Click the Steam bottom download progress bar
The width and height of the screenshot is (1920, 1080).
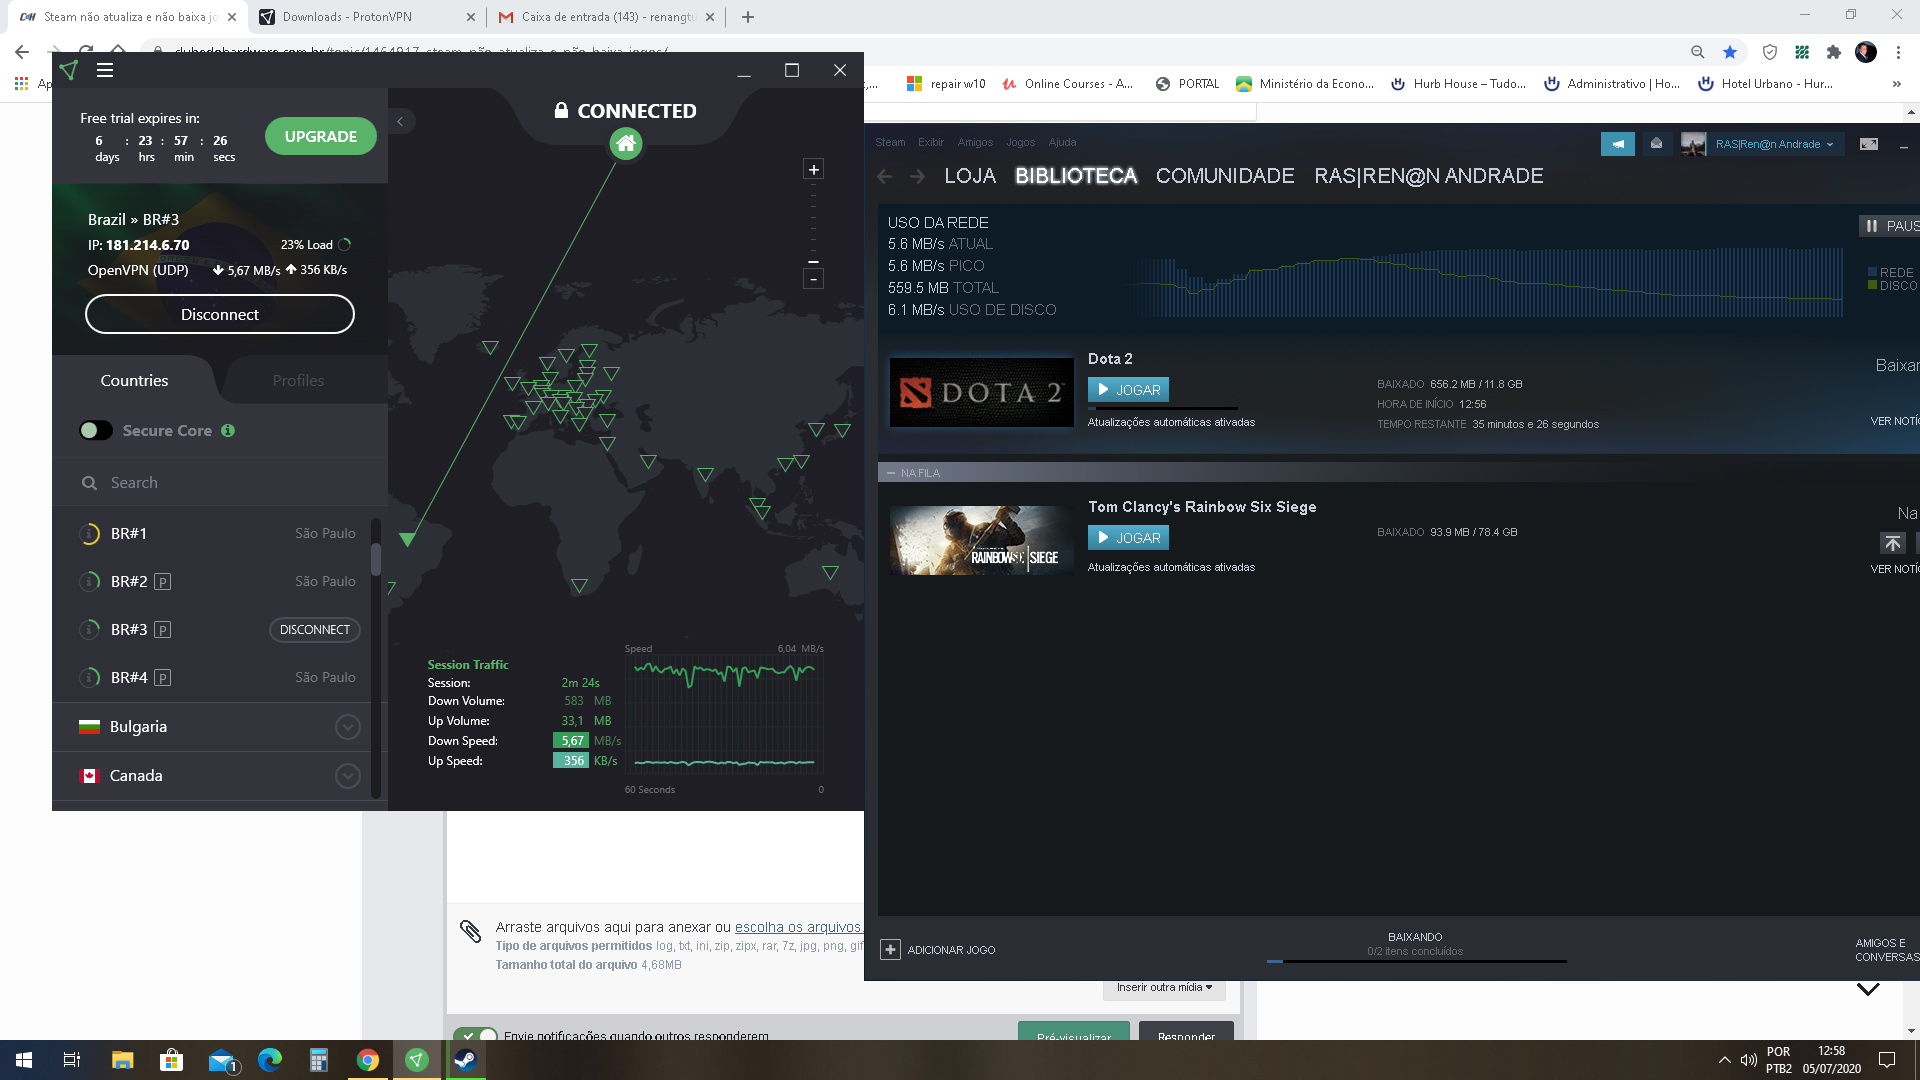[1416, 961]
